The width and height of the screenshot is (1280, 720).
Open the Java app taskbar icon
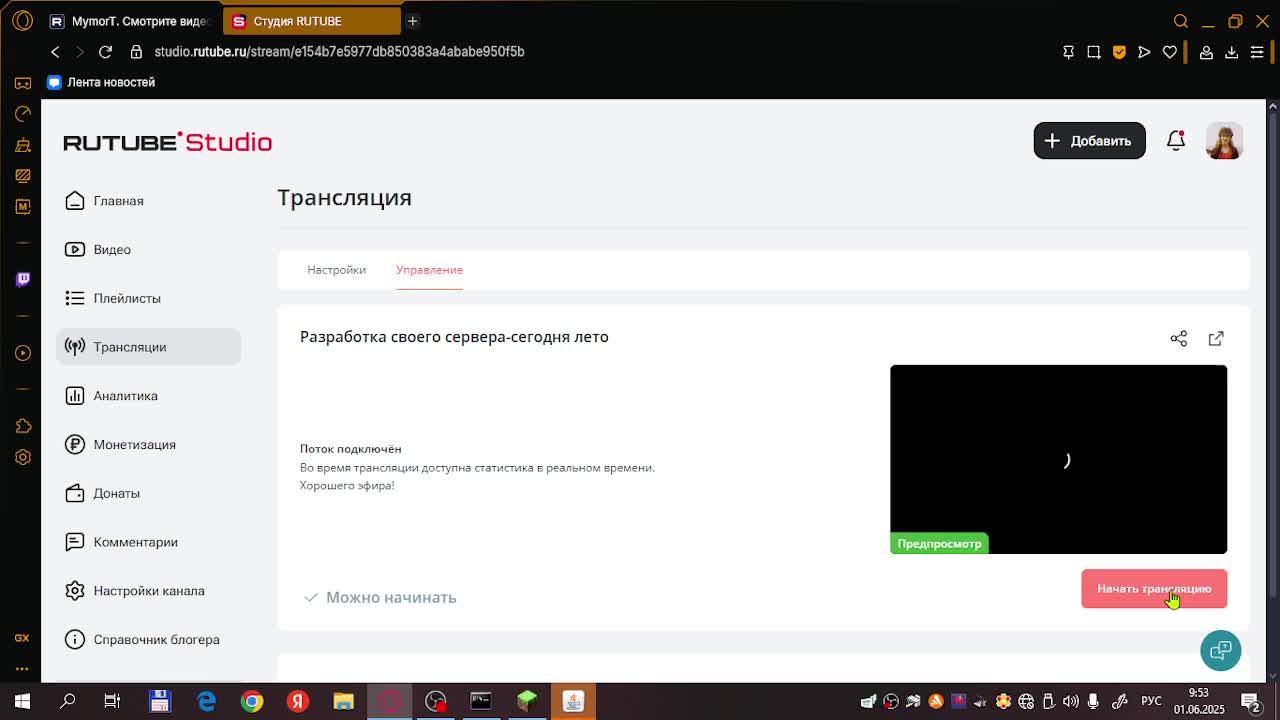coord(573,701)
